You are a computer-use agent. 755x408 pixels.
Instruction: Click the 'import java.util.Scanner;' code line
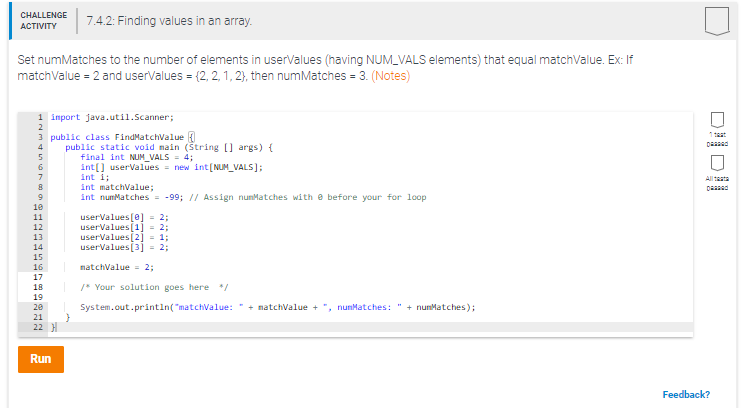(112, 117)
